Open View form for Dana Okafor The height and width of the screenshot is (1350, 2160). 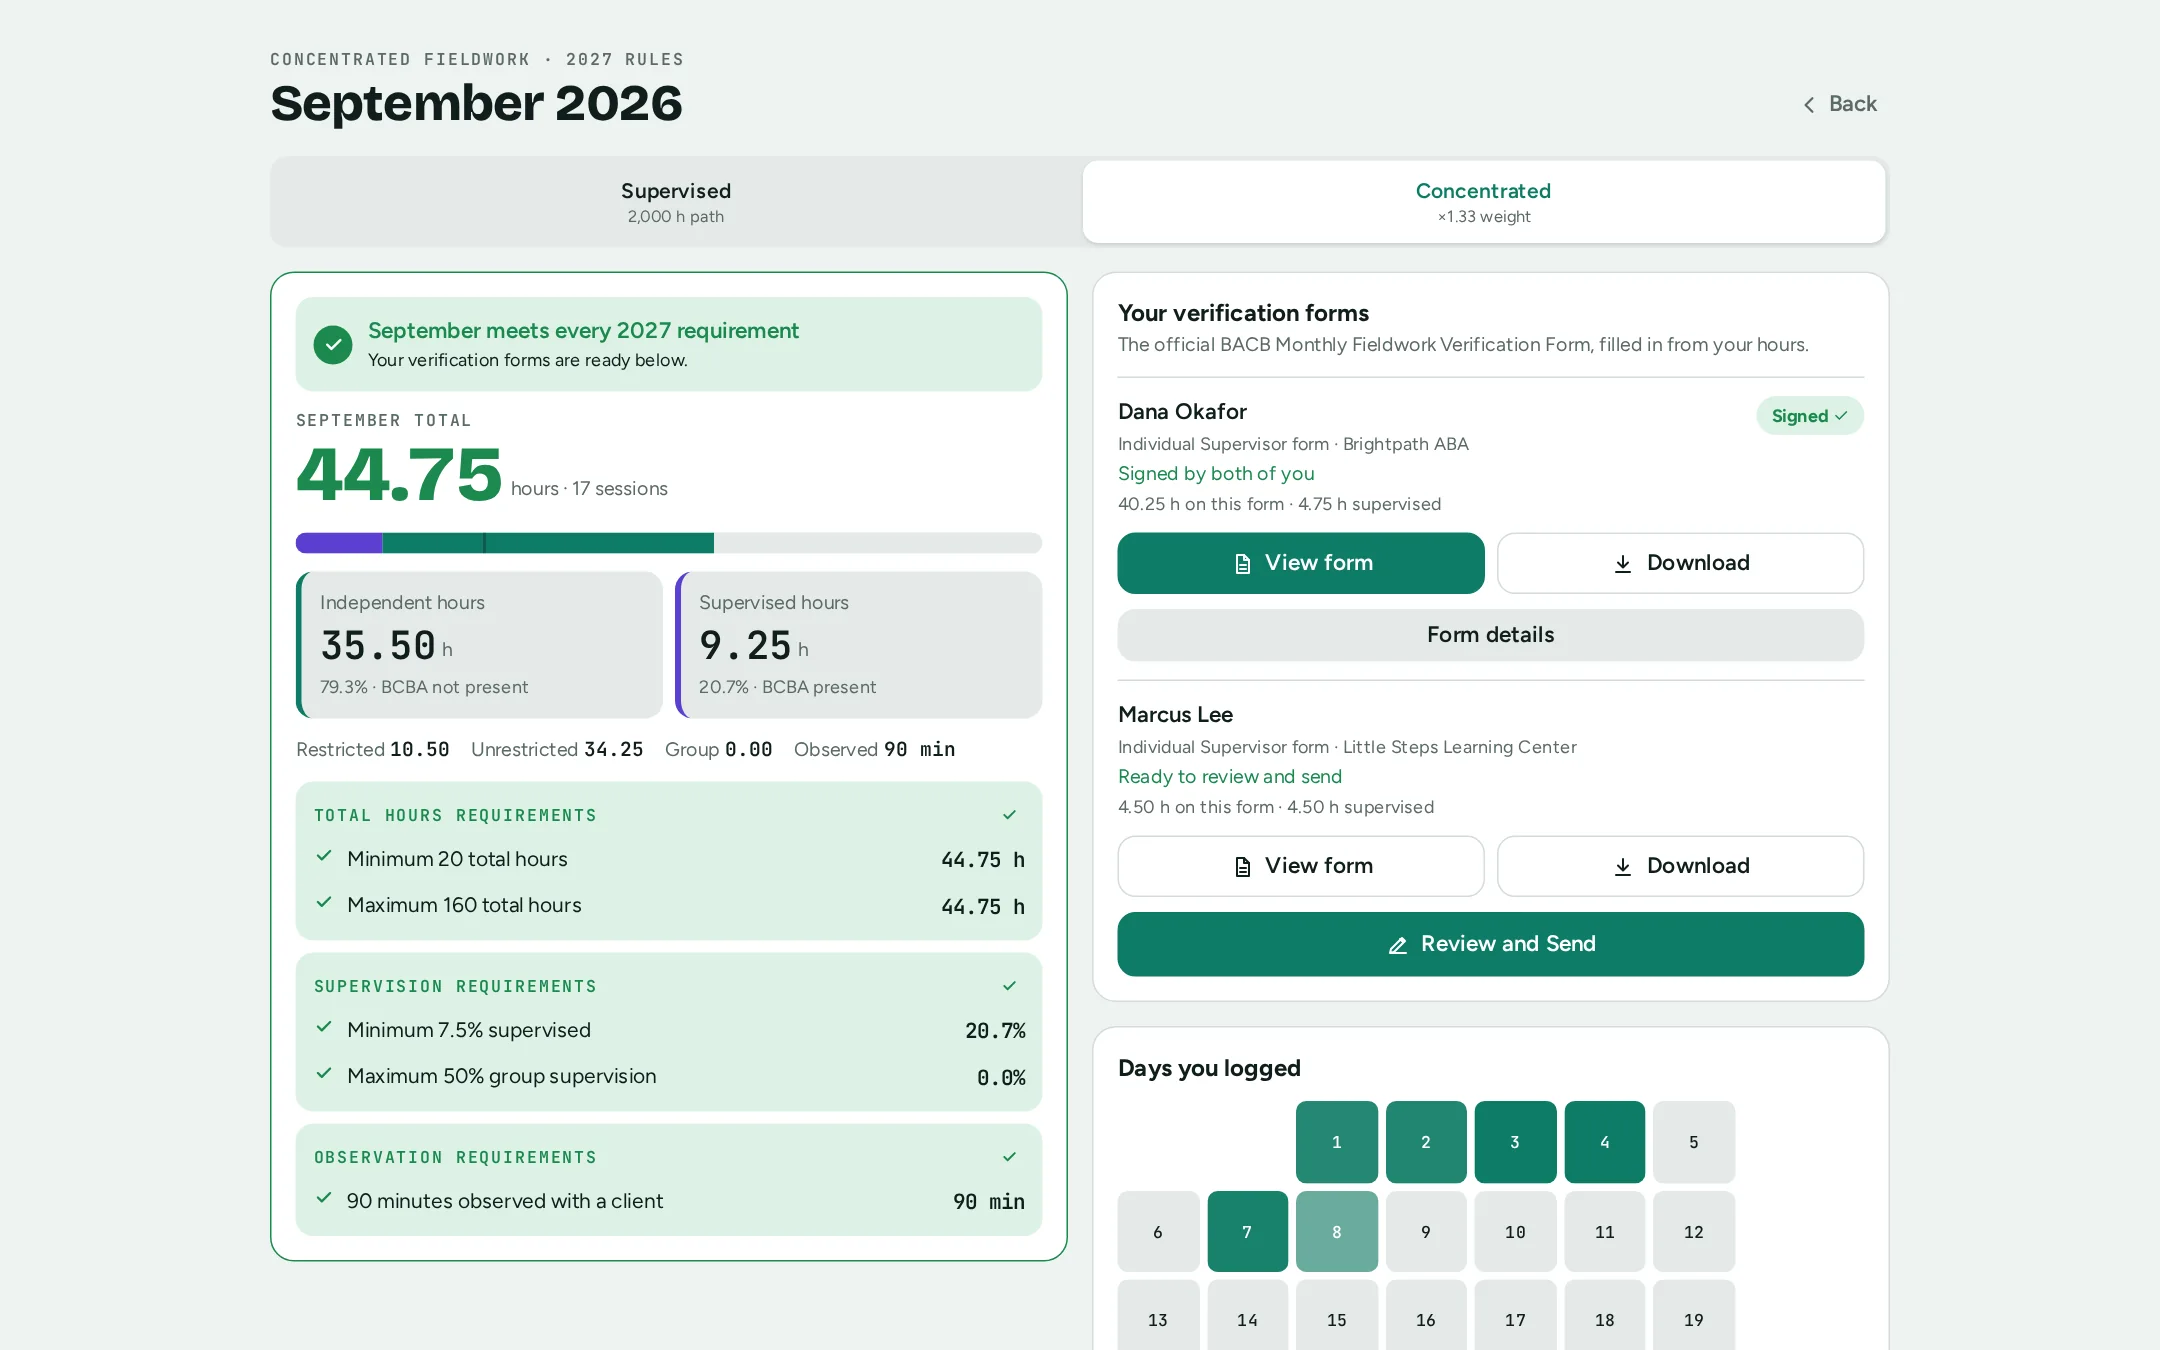(x=1301, y=563)
